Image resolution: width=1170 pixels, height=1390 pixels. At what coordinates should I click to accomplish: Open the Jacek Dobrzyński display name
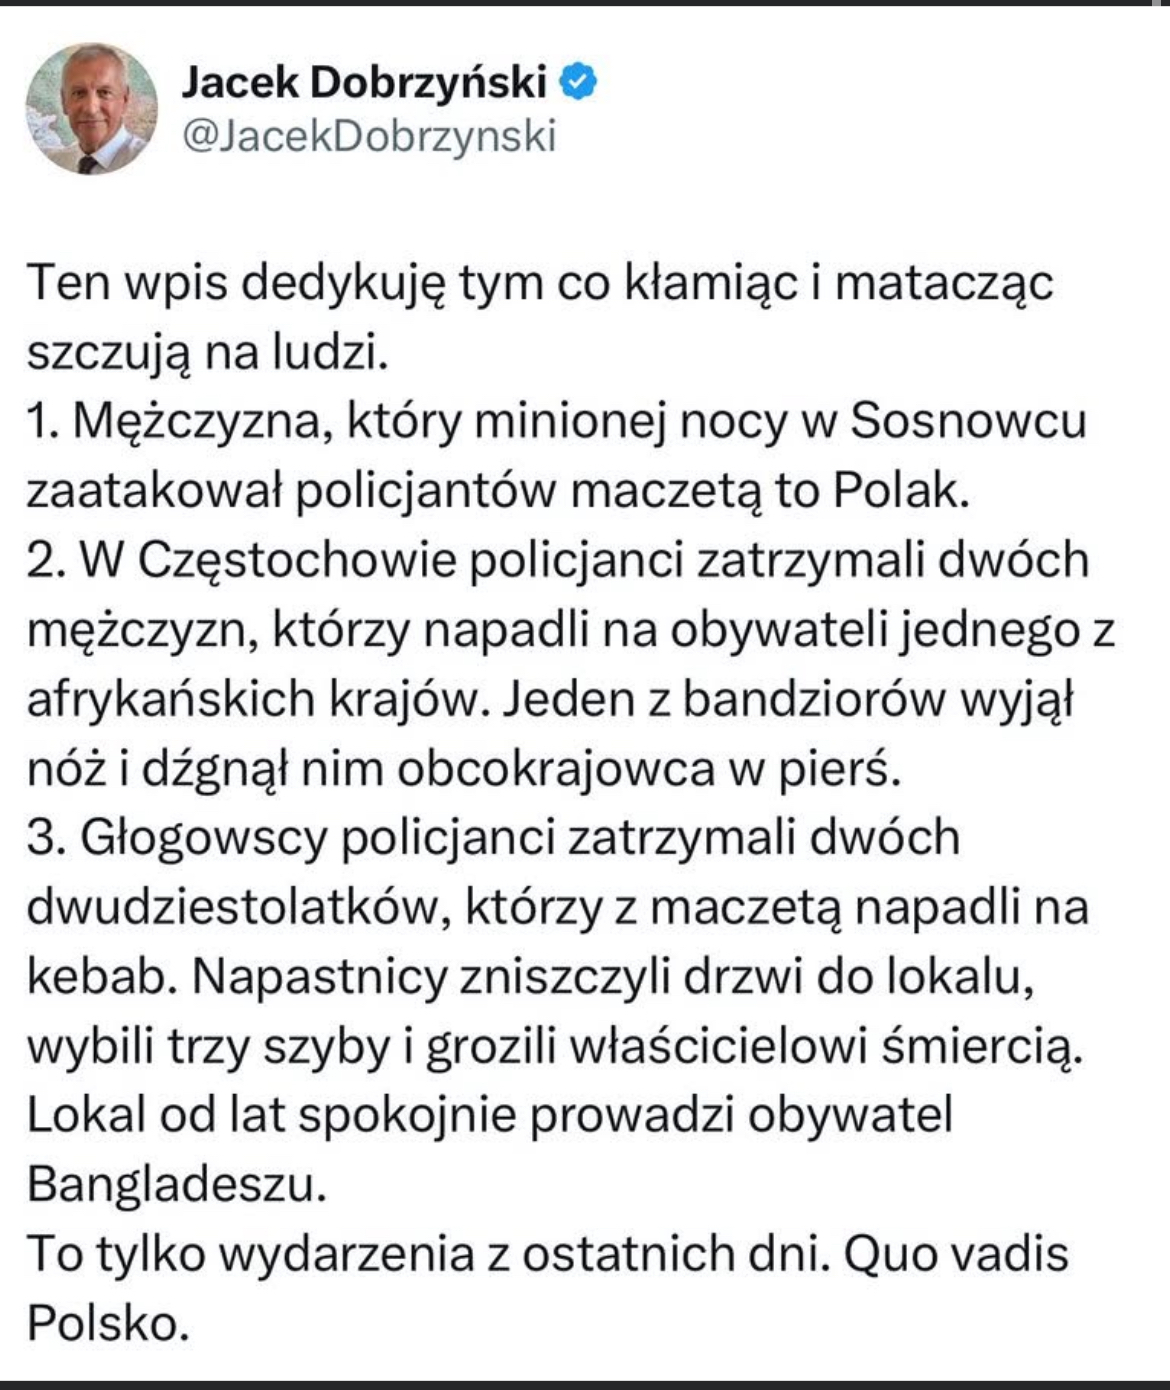click(364, 82)
